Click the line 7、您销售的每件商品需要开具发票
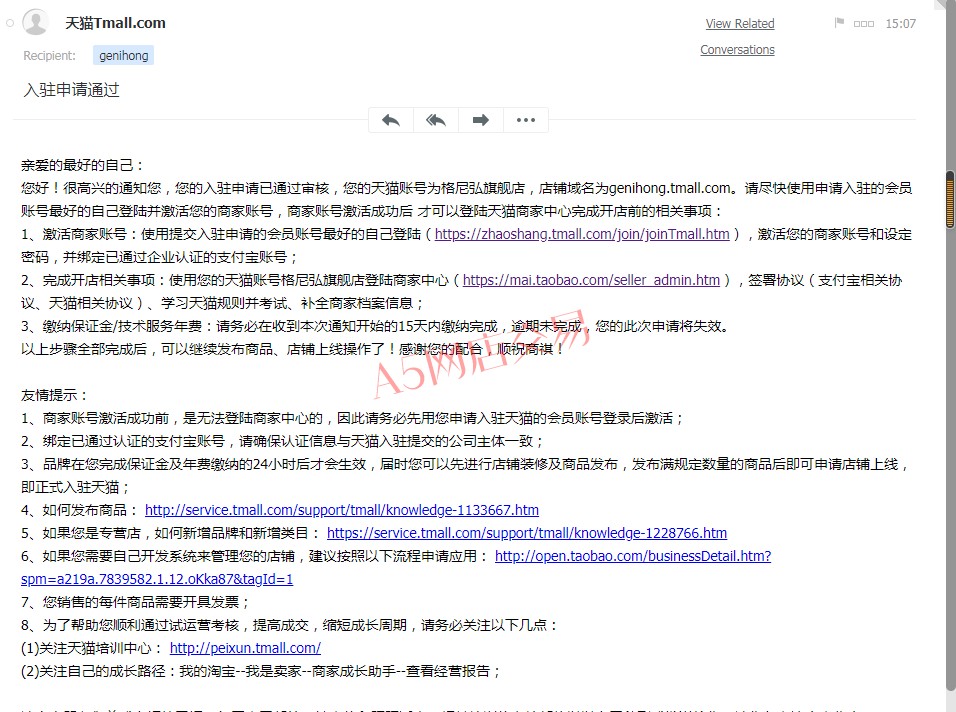Image resolution: width=956 pixels, height=712 pixels. (135, 602)
